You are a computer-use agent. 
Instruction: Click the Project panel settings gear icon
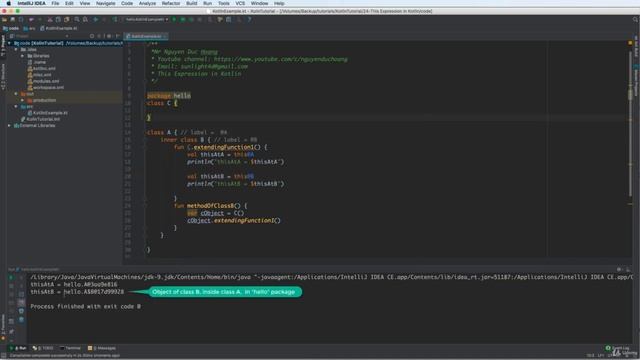point(109,36)
